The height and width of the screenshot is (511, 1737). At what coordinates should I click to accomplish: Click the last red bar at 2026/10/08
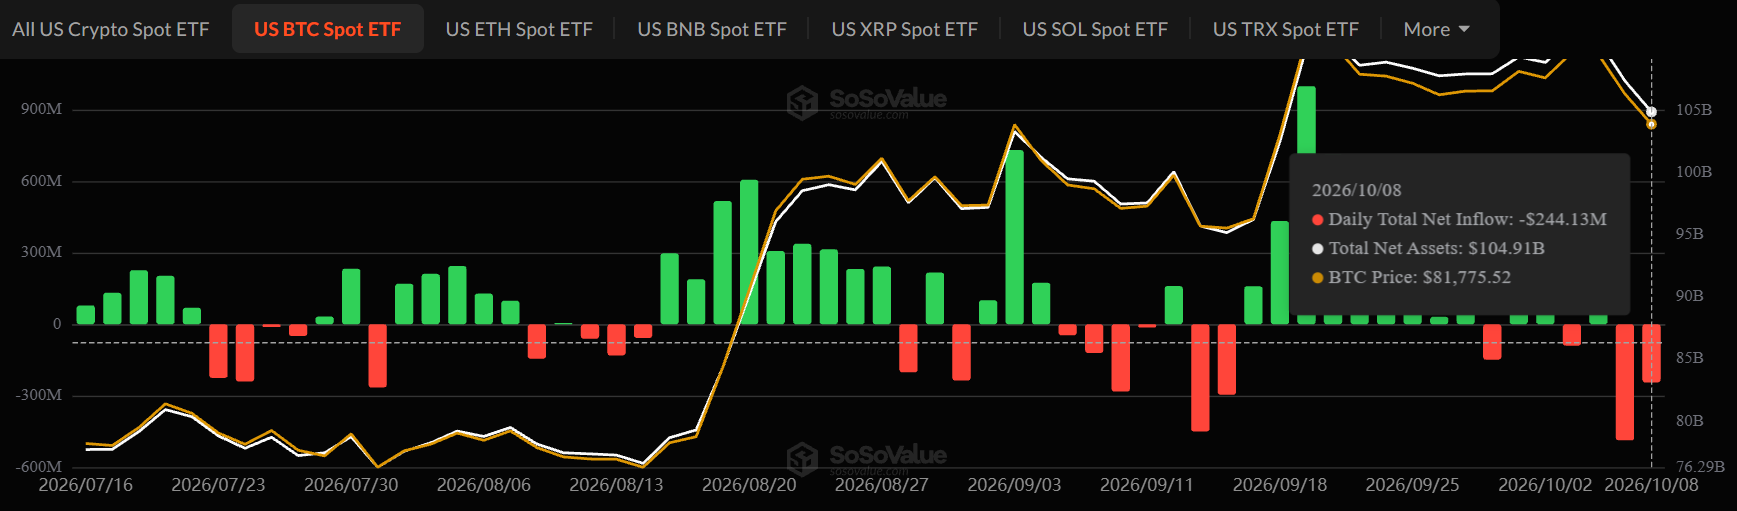pos(1651,353)
